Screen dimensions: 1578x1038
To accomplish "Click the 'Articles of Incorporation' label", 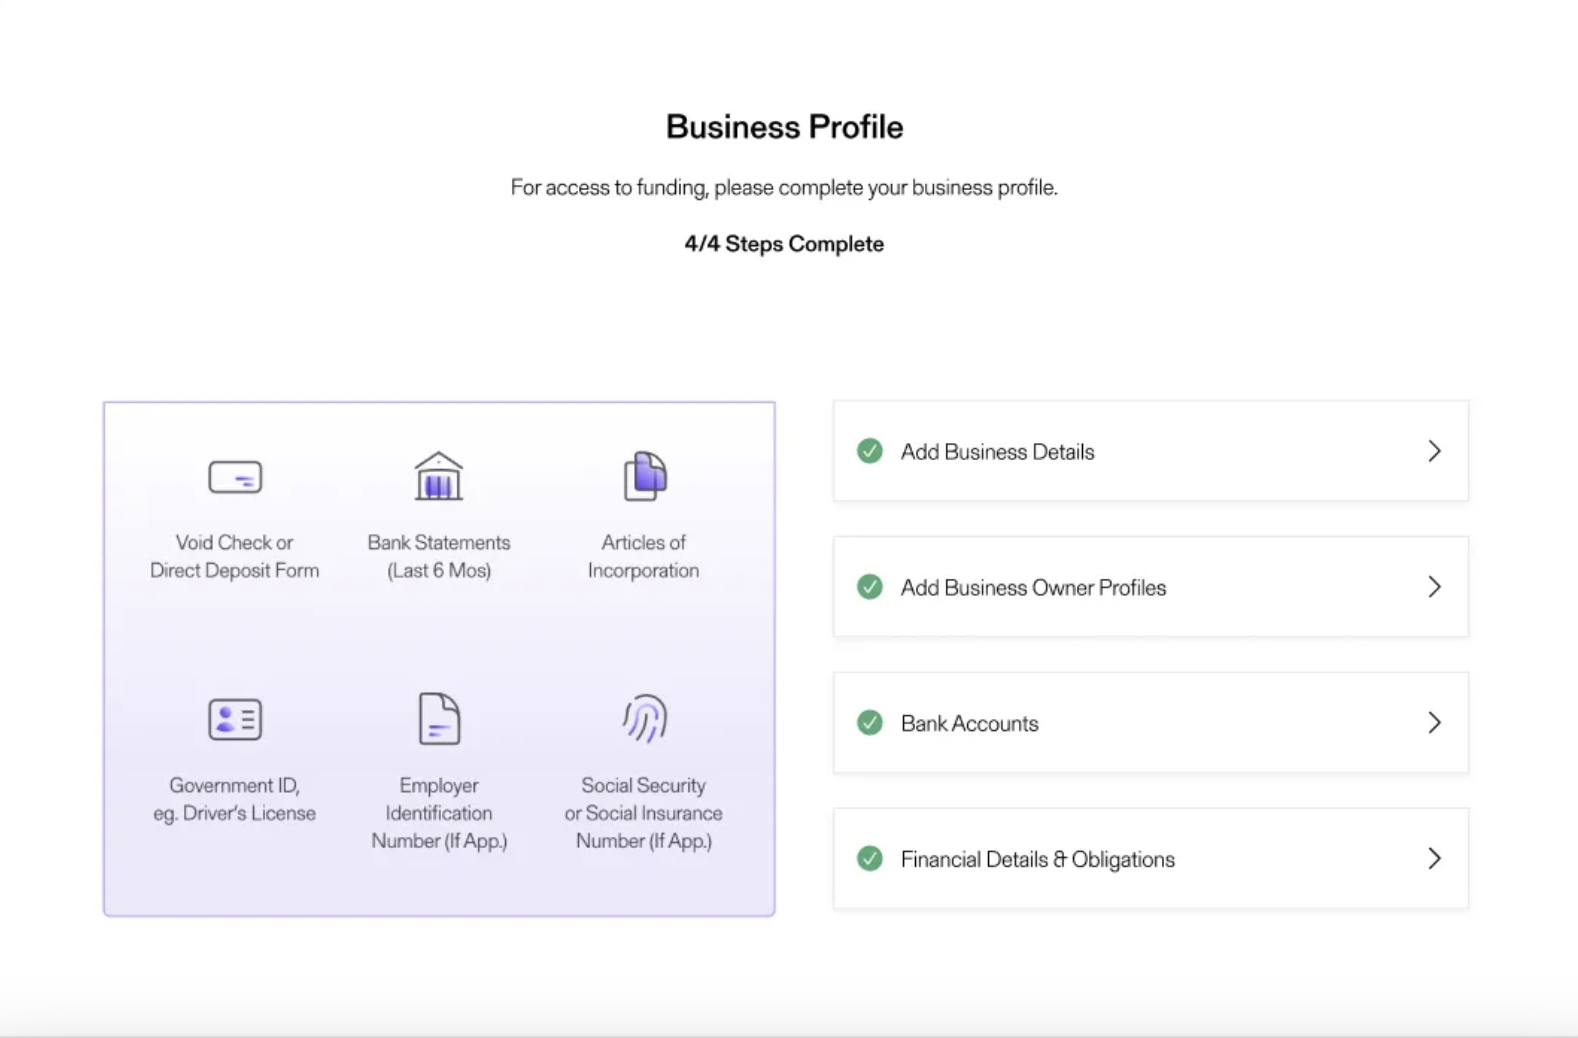I will coord(643,556).
